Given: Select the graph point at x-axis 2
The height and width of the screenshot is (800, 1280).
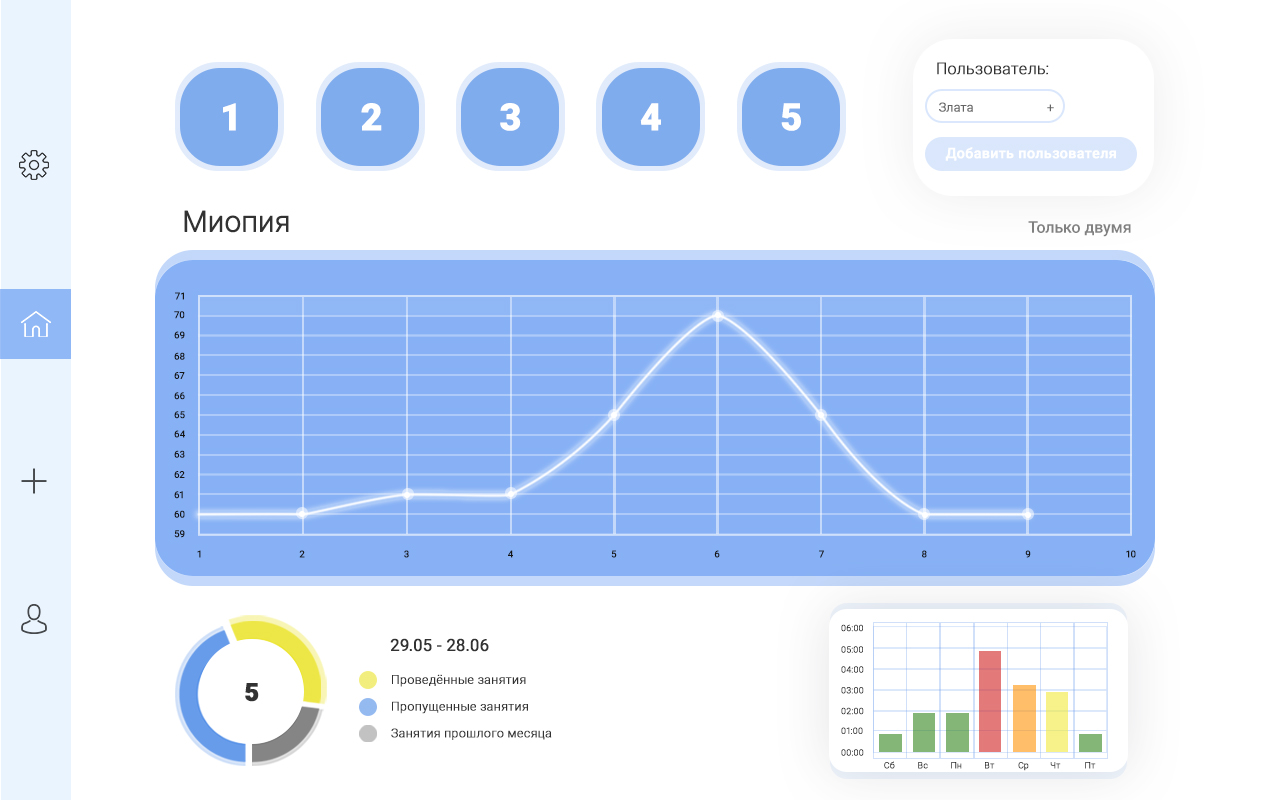Looking at the screenshot, I should tap(302, 514).
